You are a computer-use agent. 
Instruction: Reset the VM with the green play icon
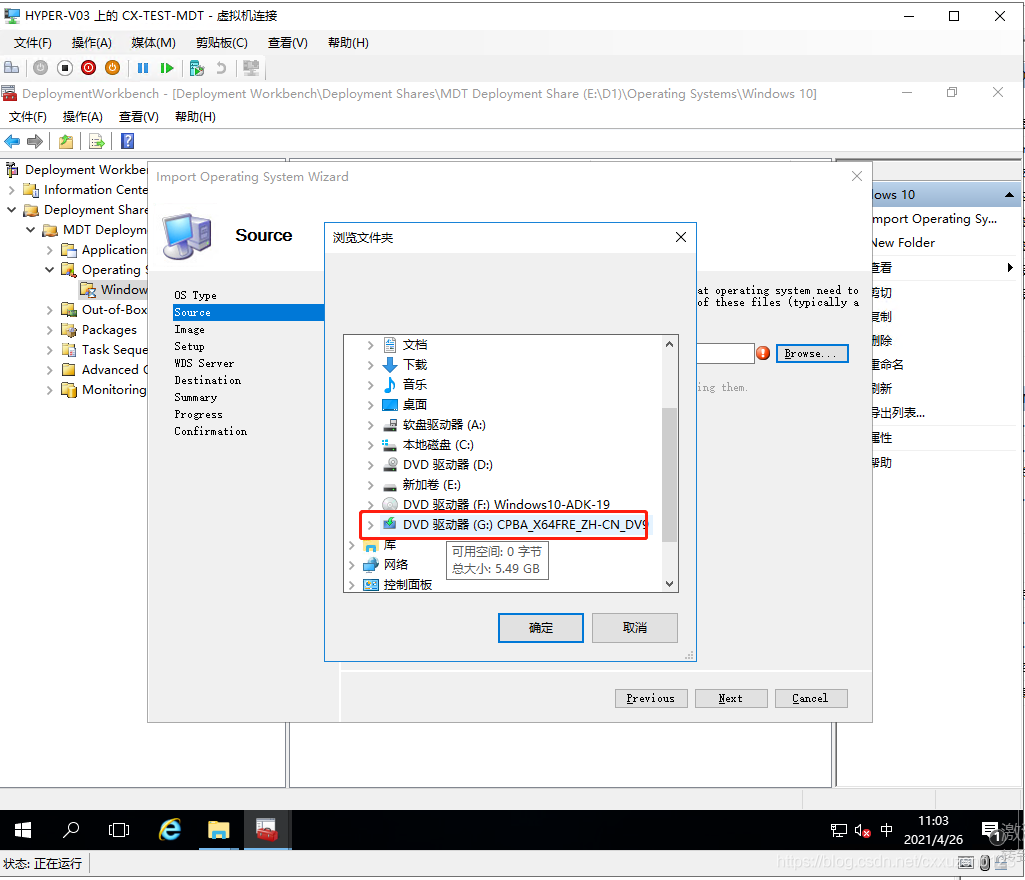tap(167, 68)
